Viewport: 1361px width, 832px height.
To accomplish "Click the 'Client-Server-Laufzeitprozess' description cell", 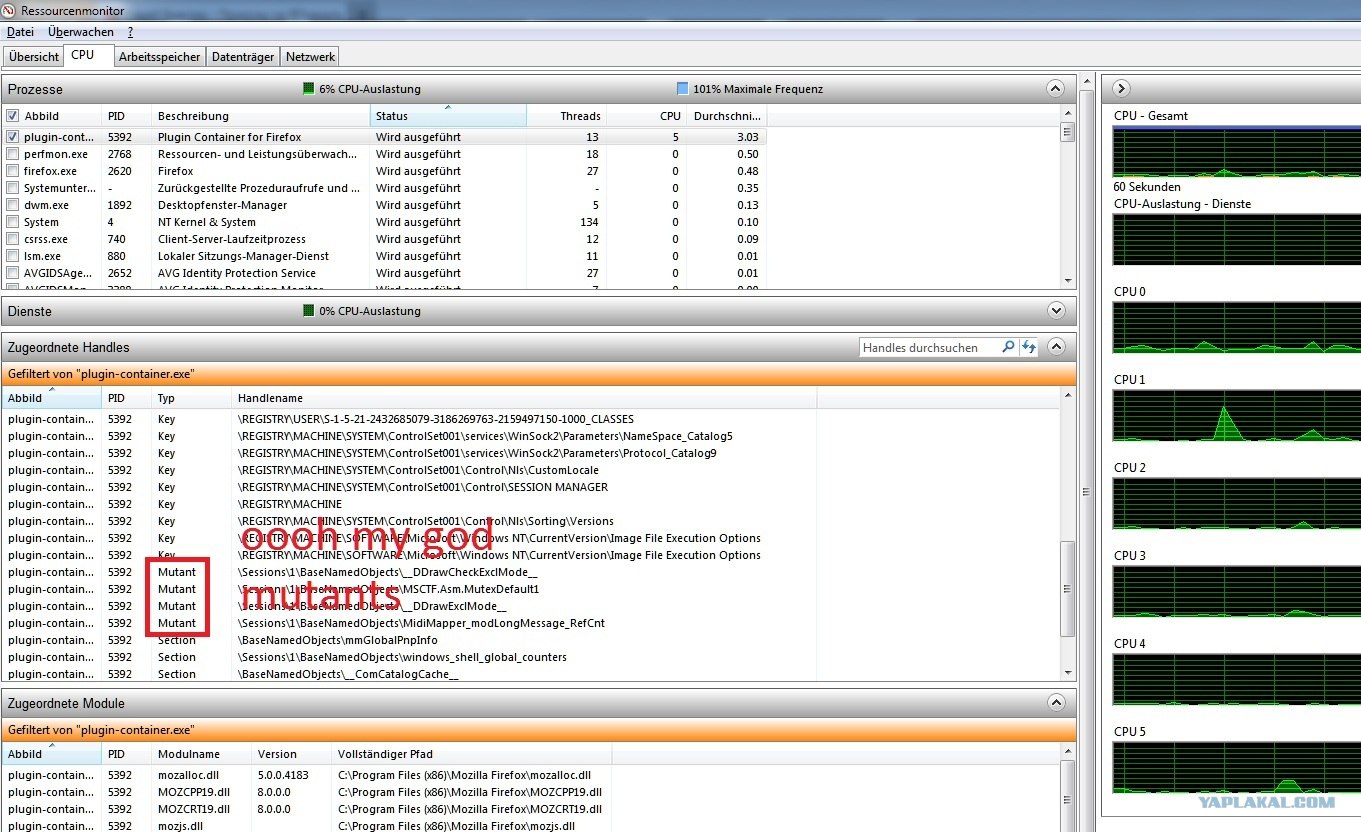I will click(232, 239).
